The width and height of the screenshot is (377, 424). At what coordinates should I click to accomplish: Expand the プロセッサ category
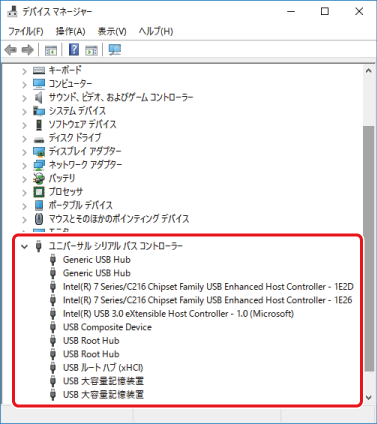[24, 192]
